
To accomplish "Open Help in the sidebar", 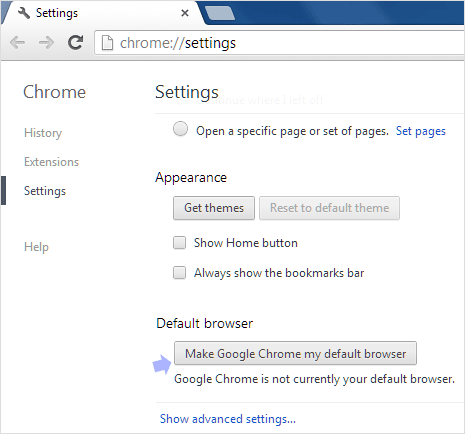I will point(36,247).
